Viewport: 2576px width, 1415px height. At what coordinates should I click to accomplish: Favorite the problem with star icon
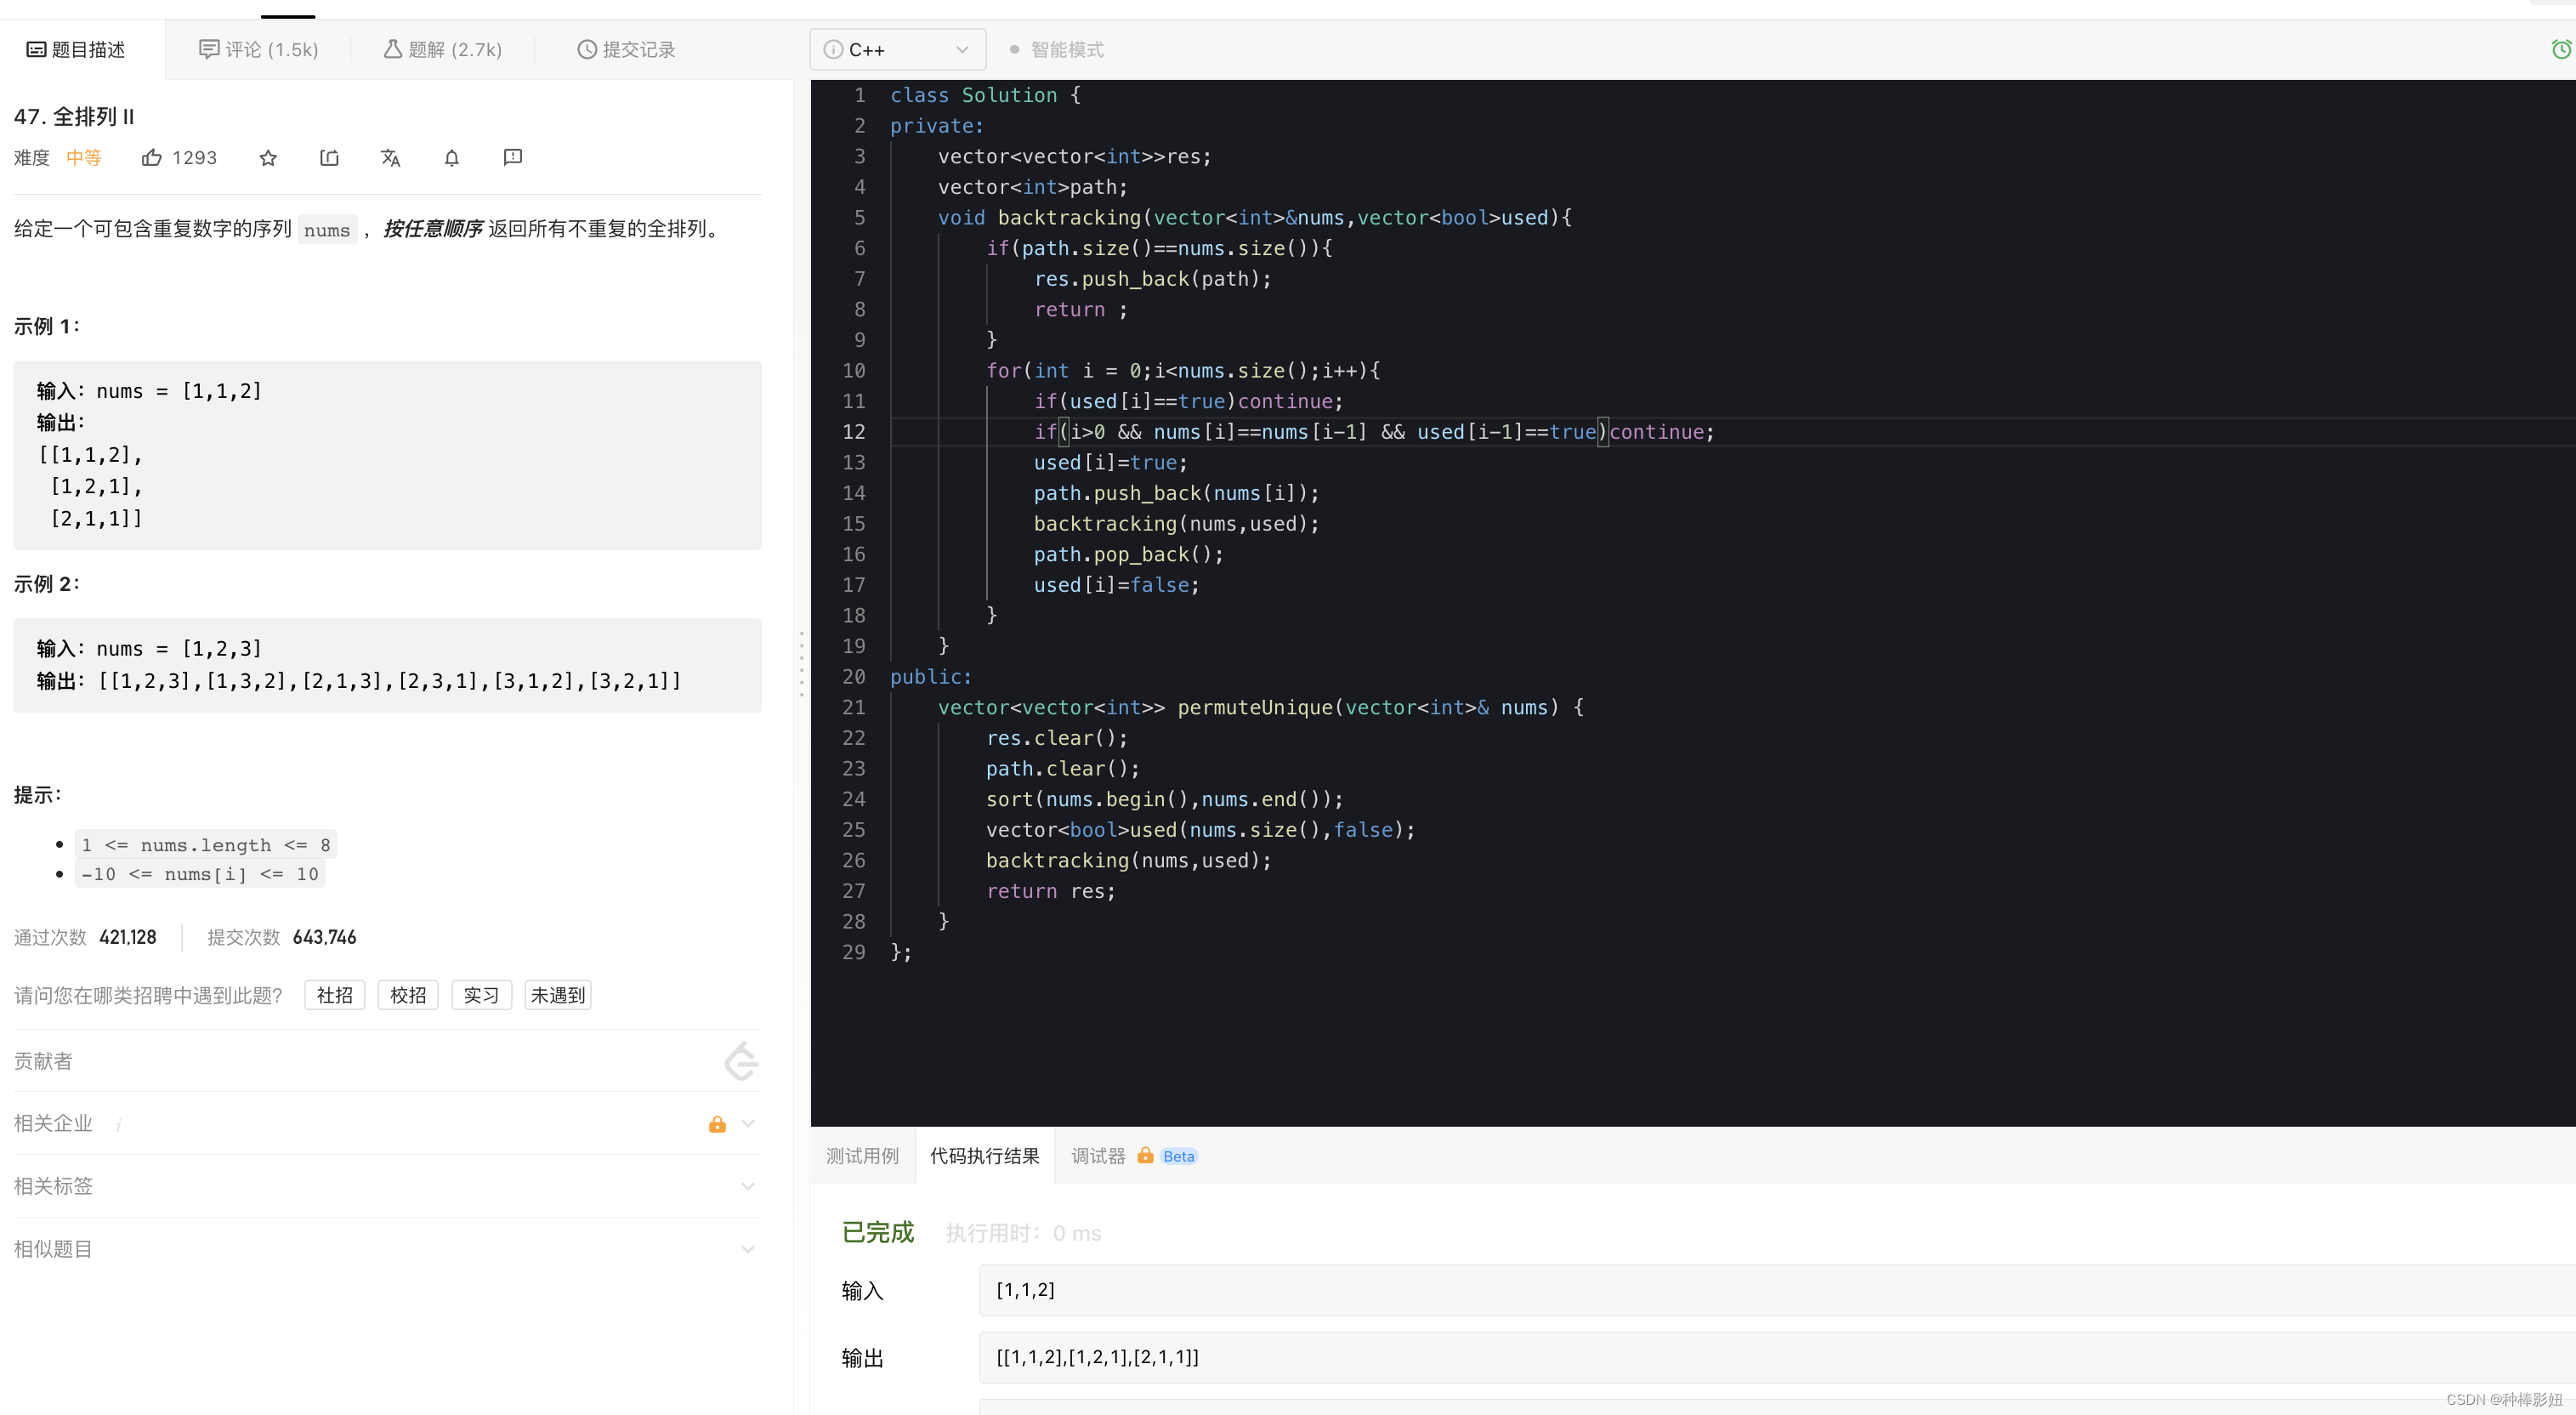268,158
